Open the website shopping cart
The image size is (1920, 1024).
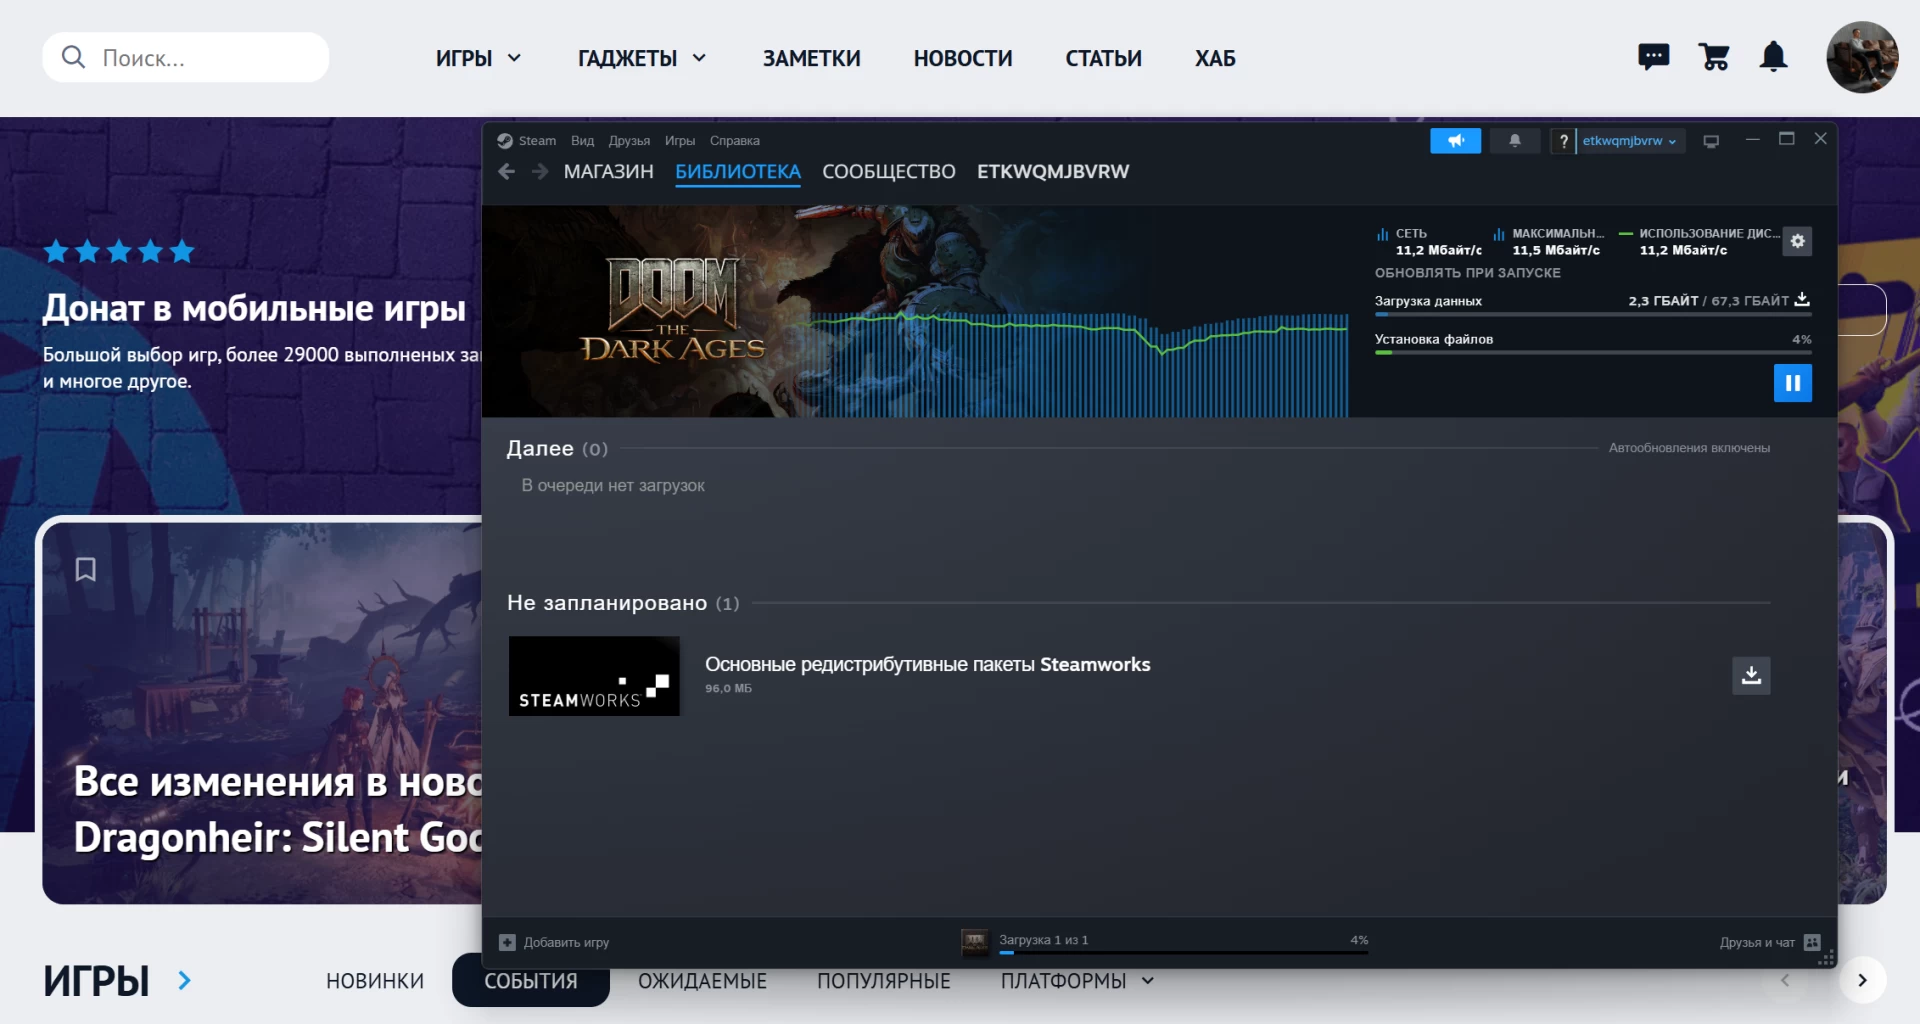1714,57
